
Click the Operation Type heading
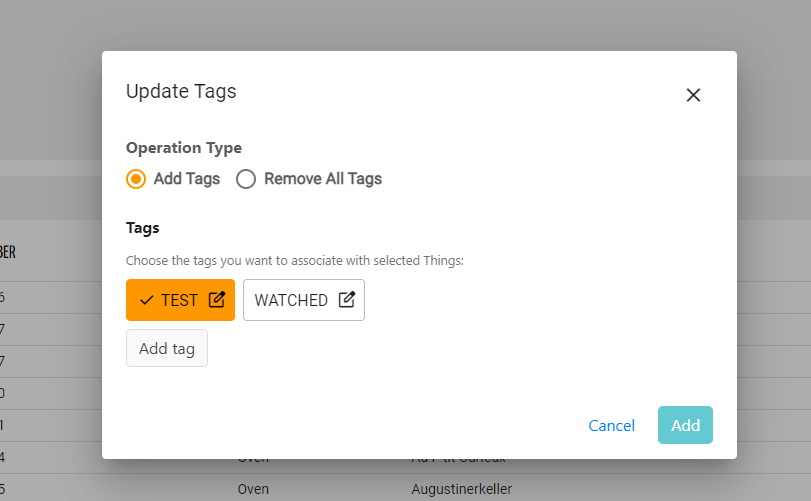(184, 148)
